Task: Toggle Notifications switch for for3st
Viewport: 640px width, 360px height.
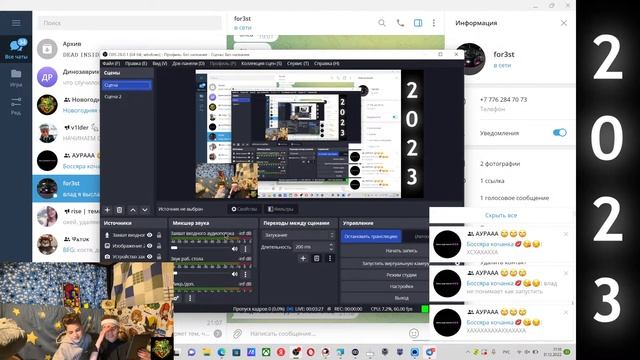Action: (x=560, y=133)
